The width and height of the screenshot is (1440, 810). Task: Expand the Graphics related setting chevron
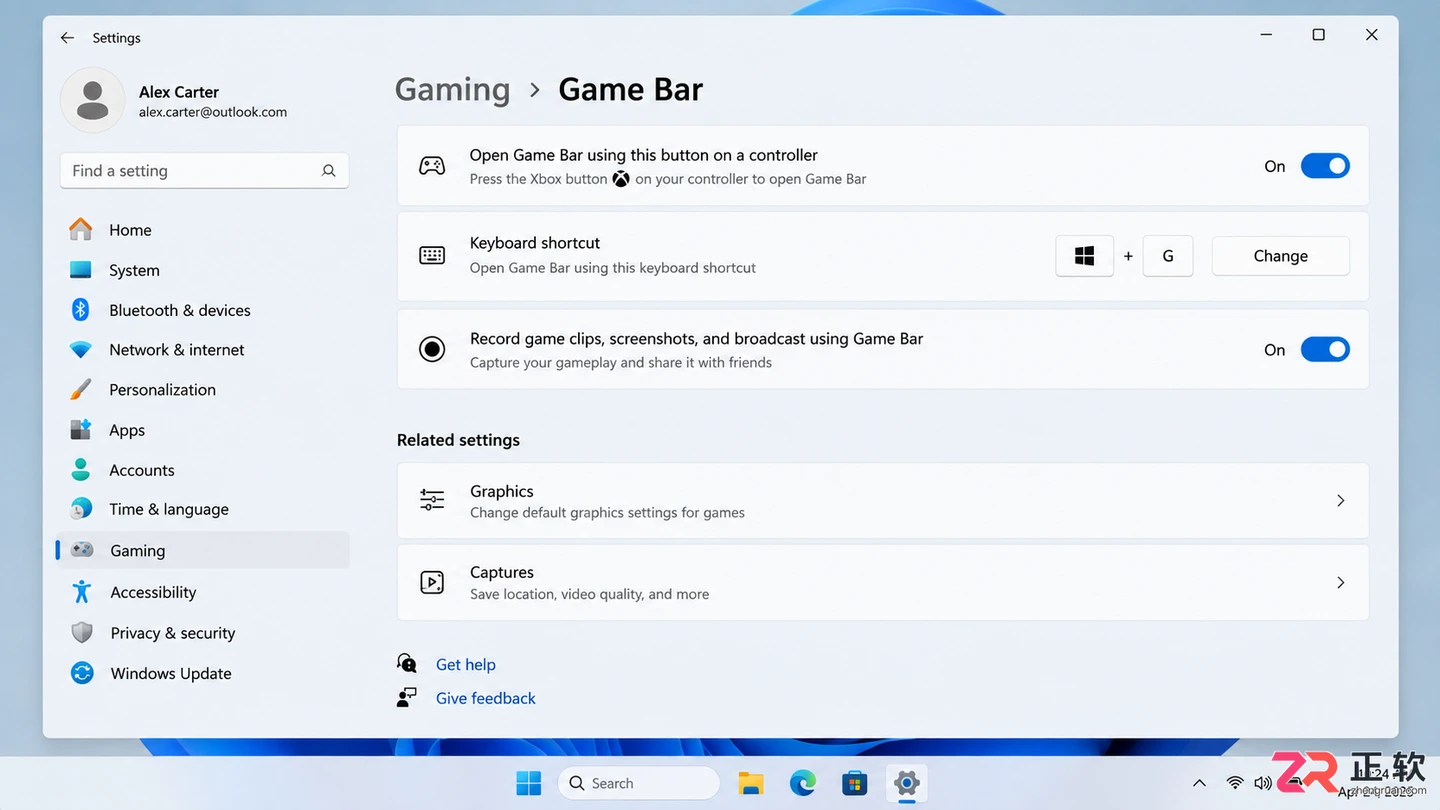click(x=1341, y=501)
